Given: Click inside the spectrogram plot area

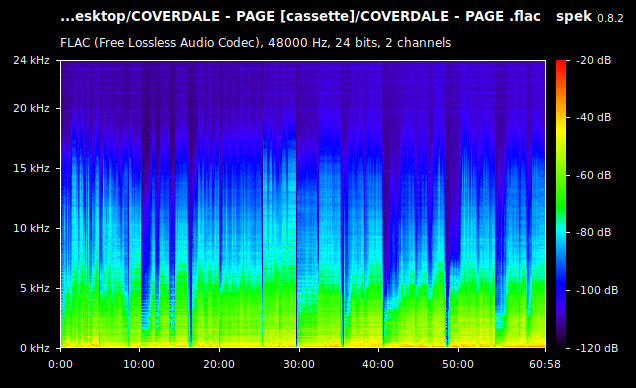Looking at the screenshot, I should 303,204.
